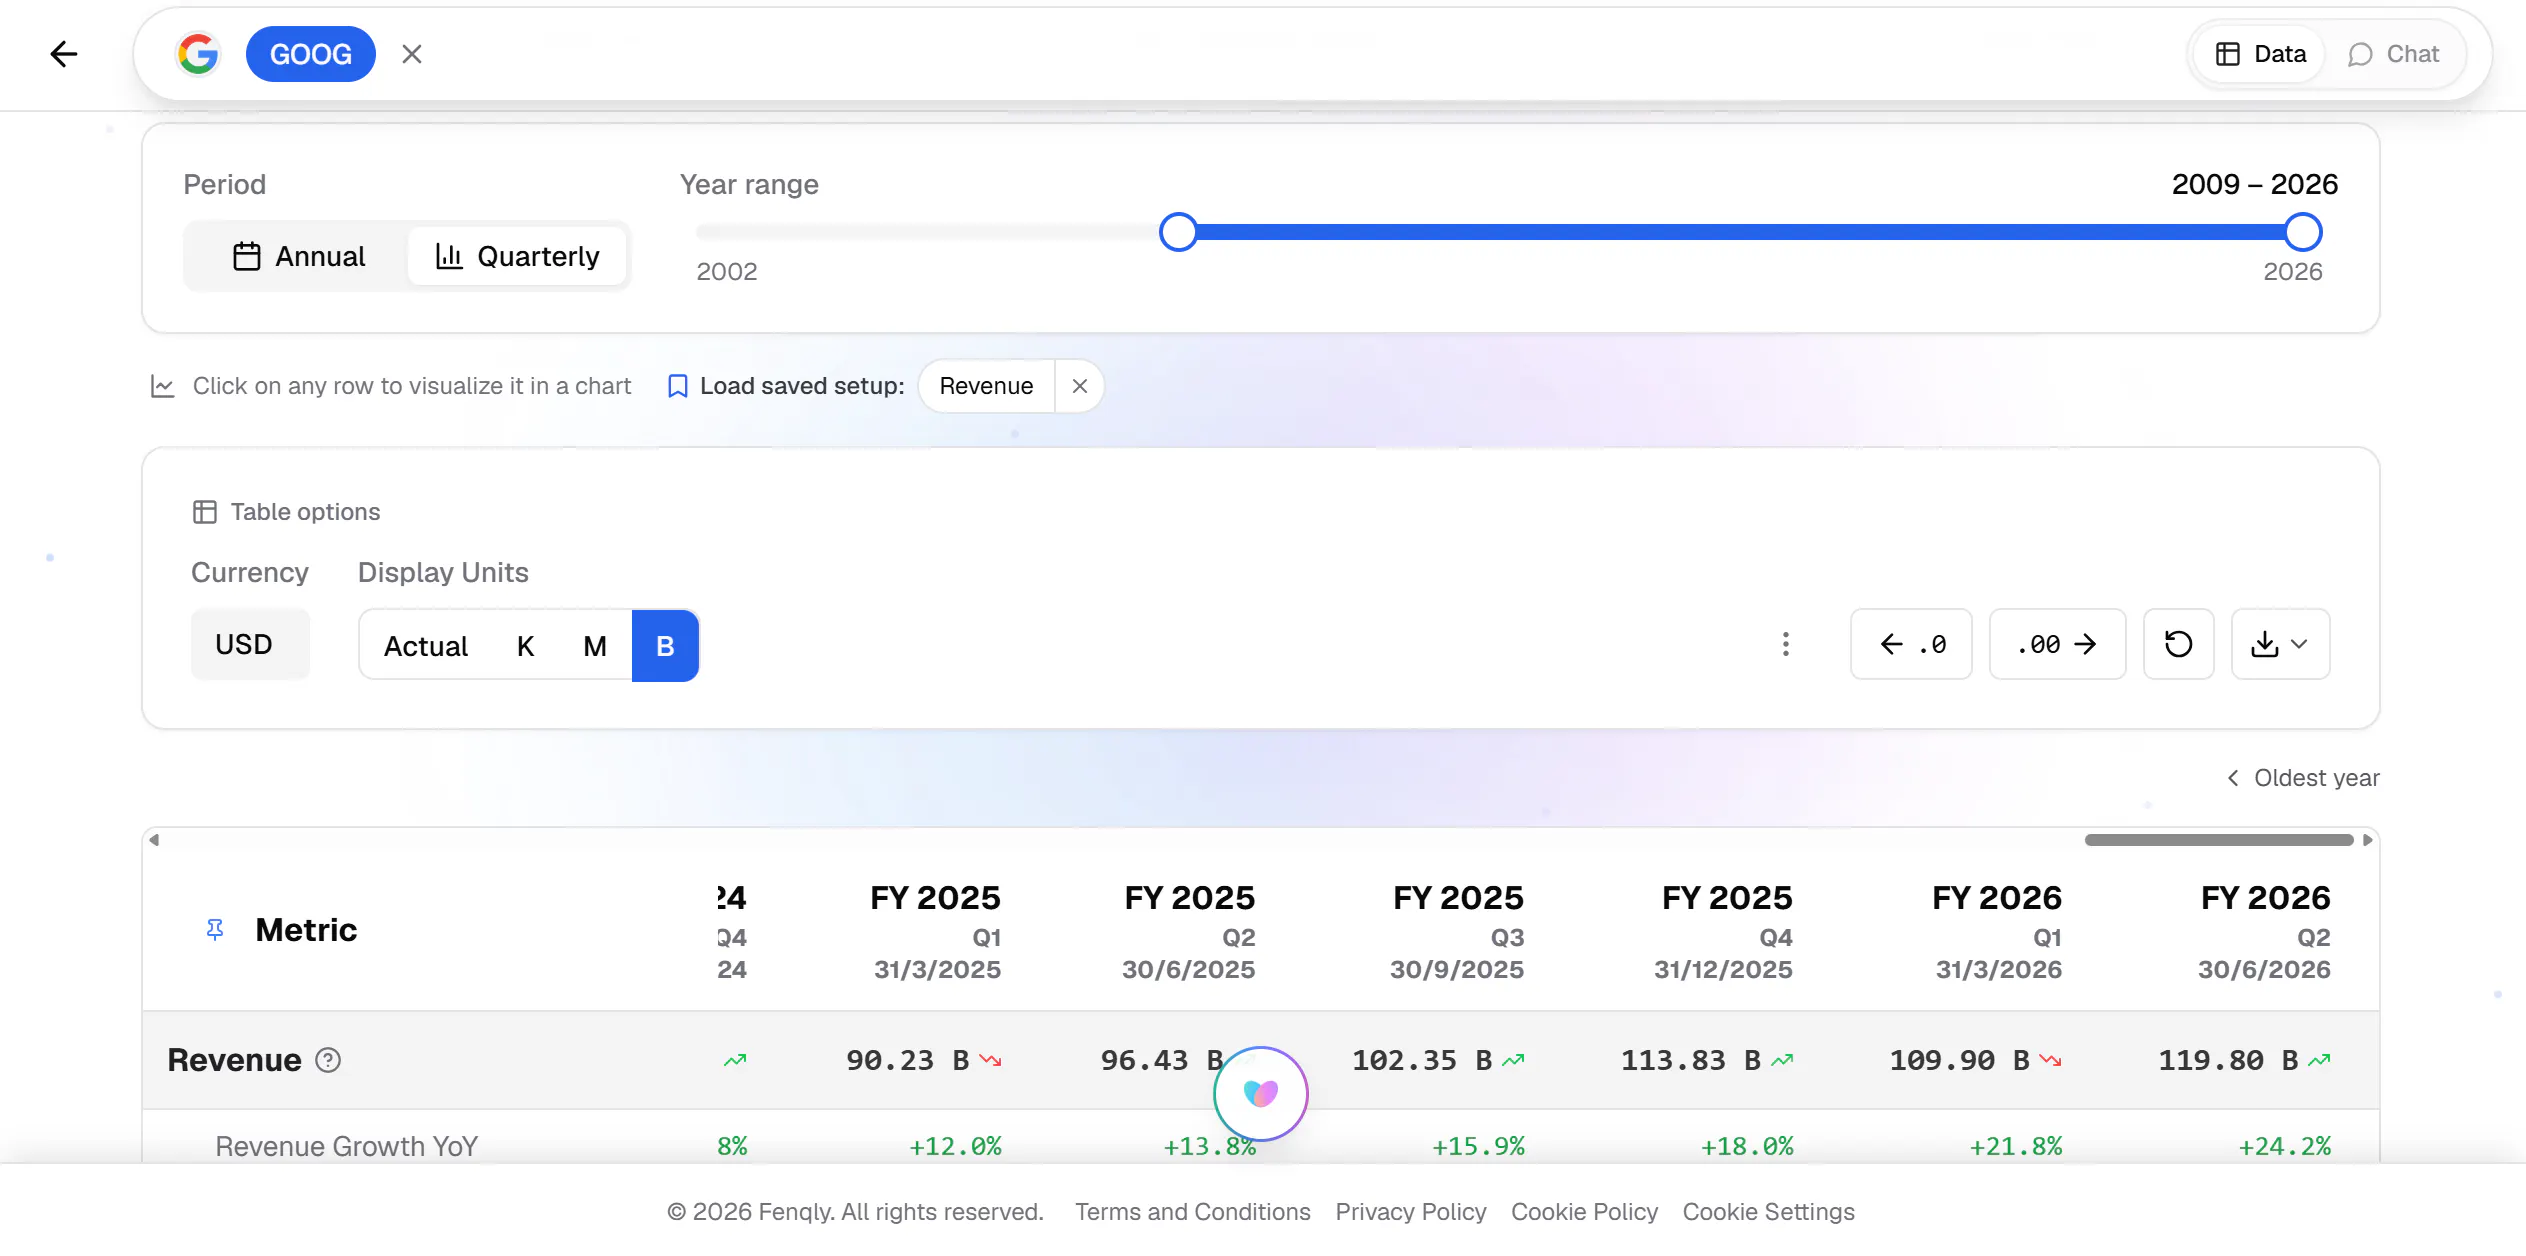Set display units to M
Image resolution: width=2526 pixels, height=1256 pixels.
pyautogui.click(x=595, y=646)
